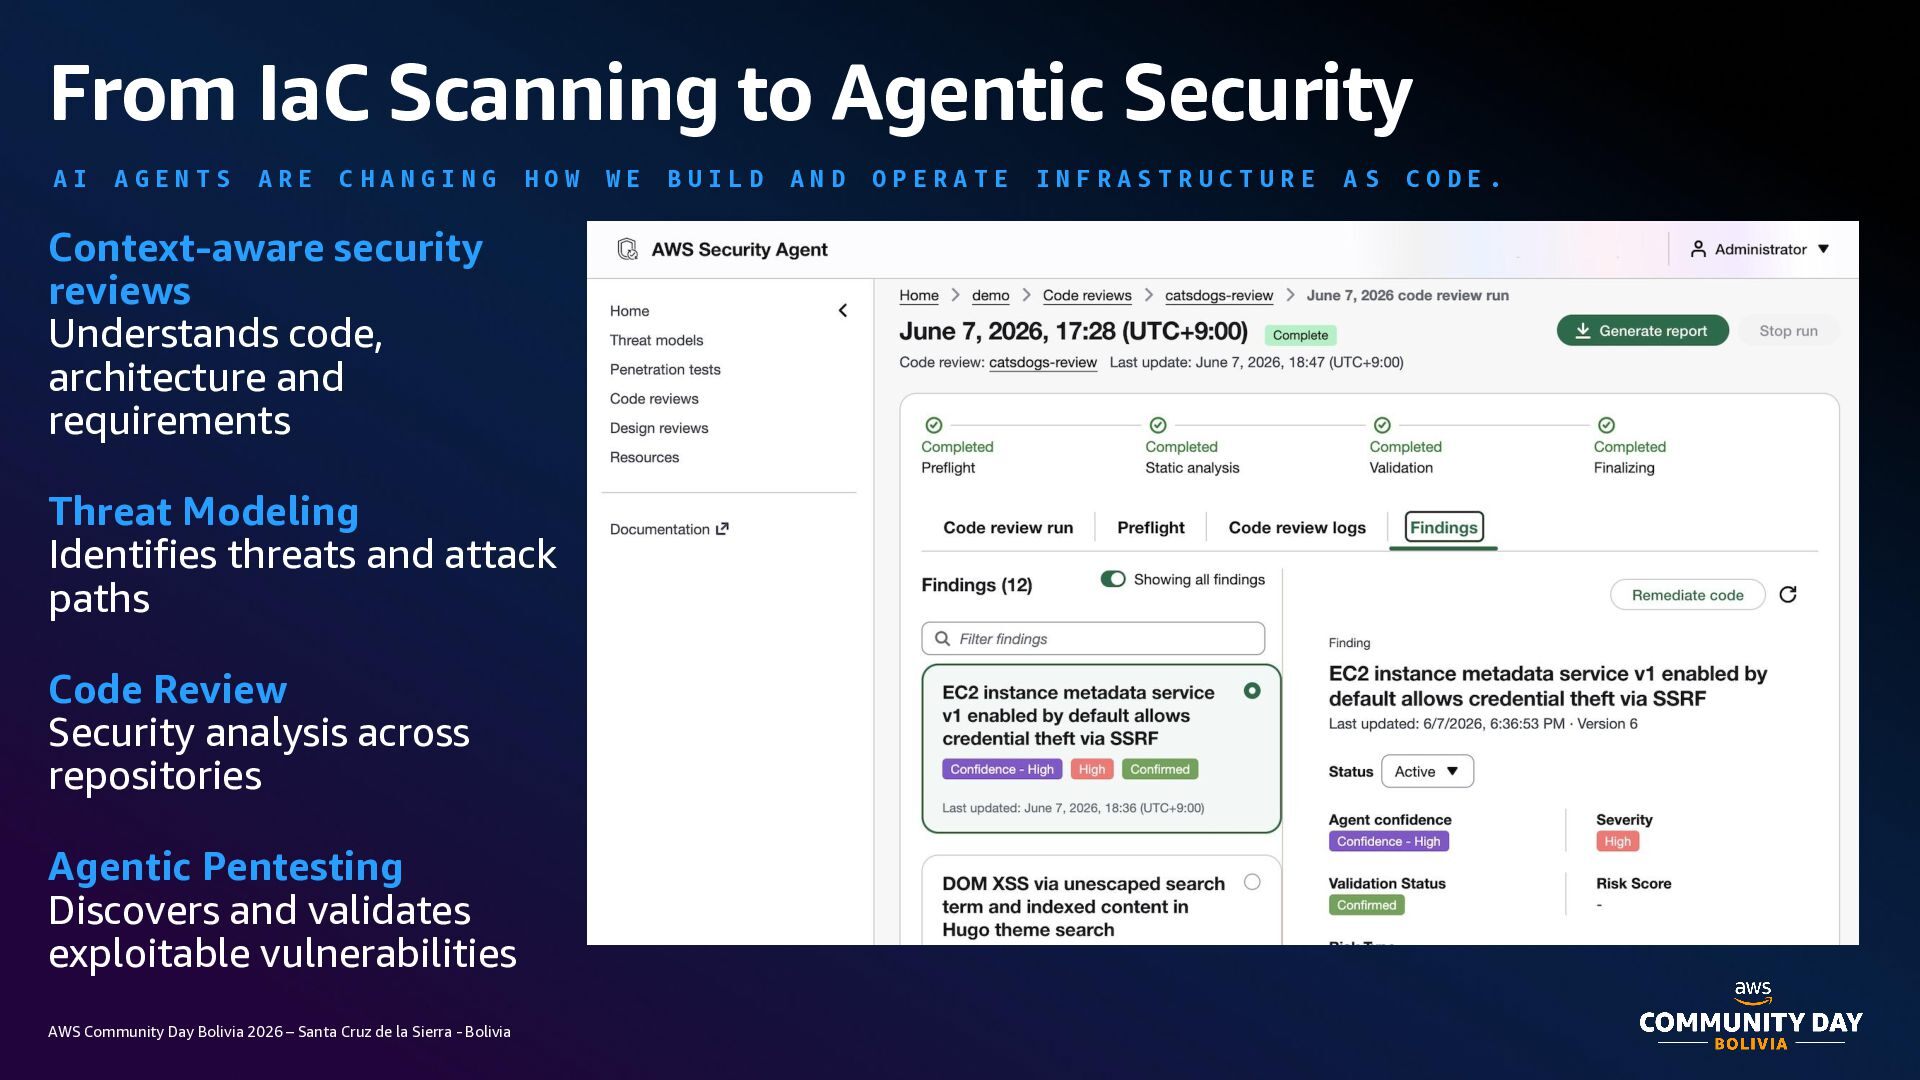Click the refresh icon next to Remediate code

tap(1788, 594)
